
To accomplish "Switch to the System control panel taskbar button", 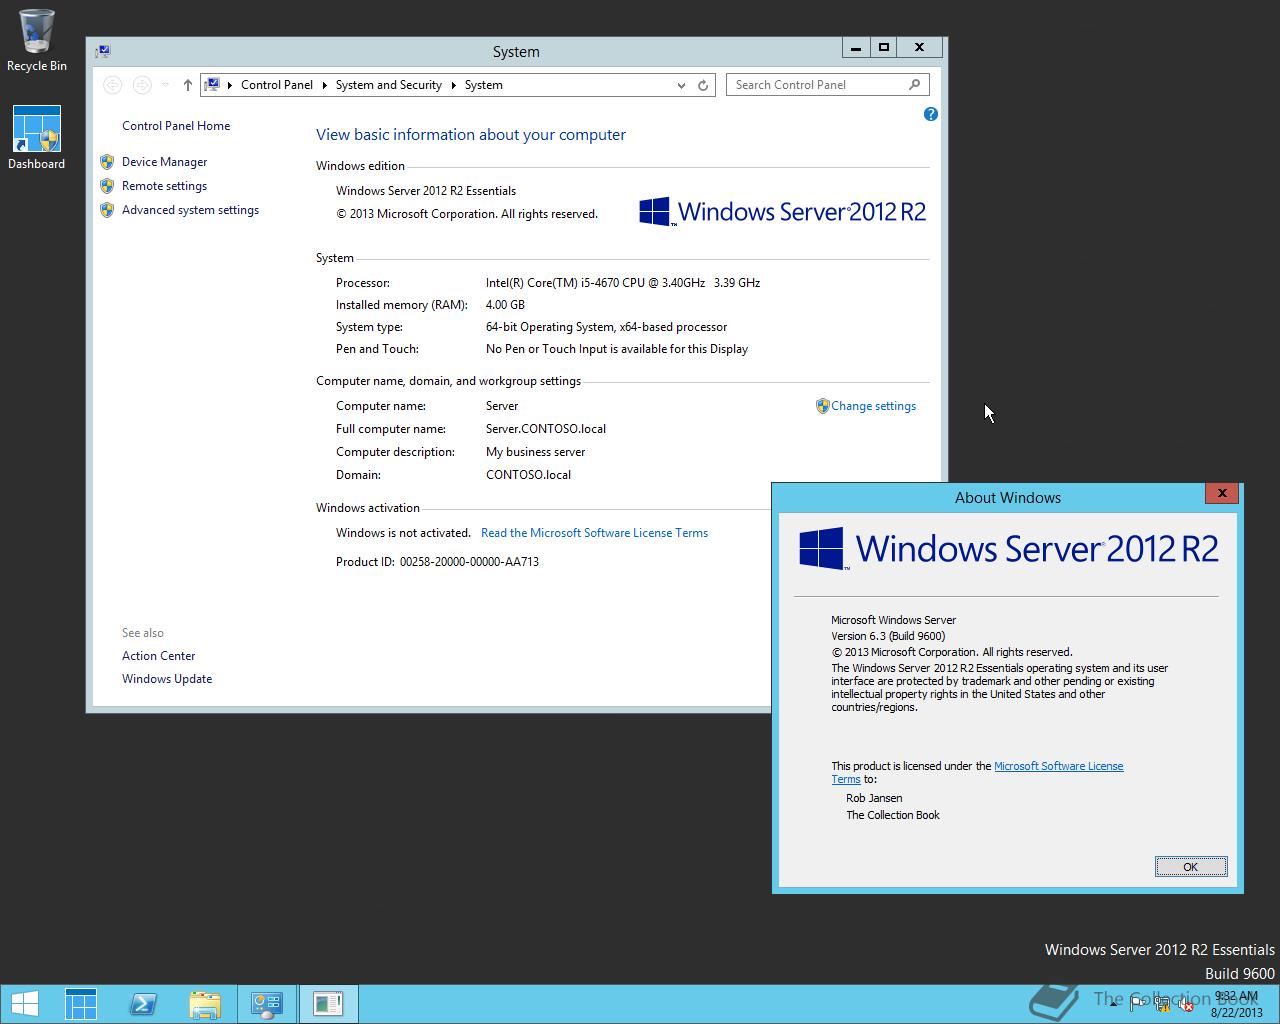I will click(x=267, y=1004).
